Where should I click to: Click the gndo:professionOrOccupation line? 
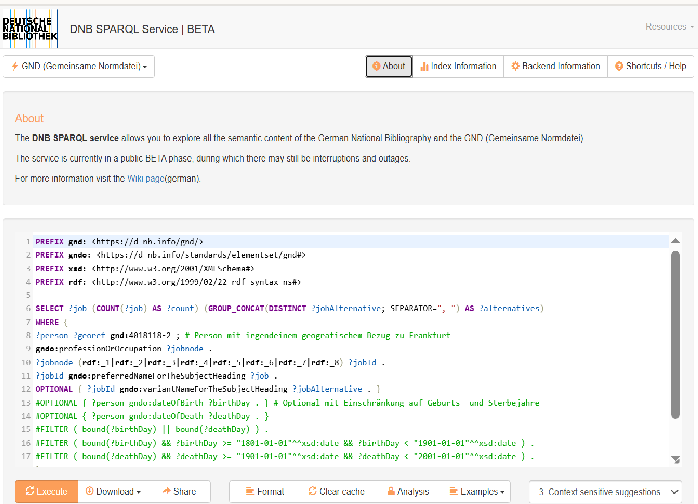pos(124,349)
